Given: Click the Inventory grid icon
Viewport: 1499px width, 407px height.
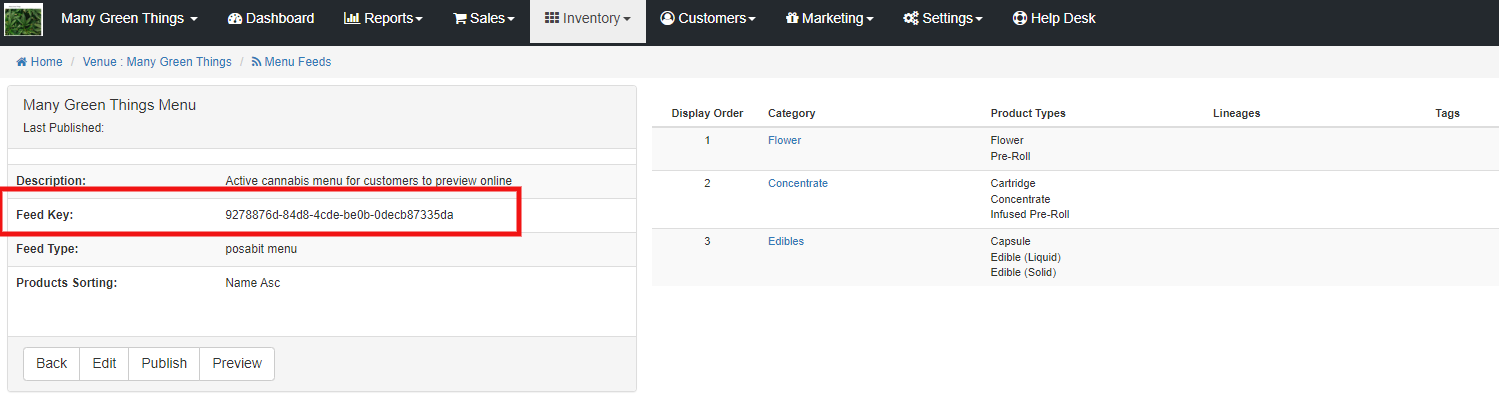Looking at the screenshot, I should [x=552, y=18].
